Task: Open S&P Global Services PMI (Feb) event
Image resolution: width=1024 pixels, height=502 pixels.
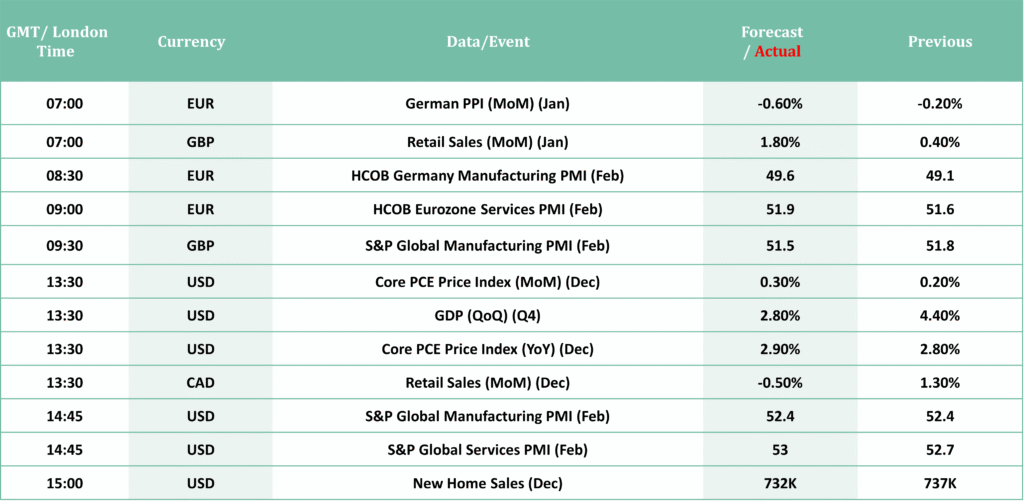Action: click(488, 450)
